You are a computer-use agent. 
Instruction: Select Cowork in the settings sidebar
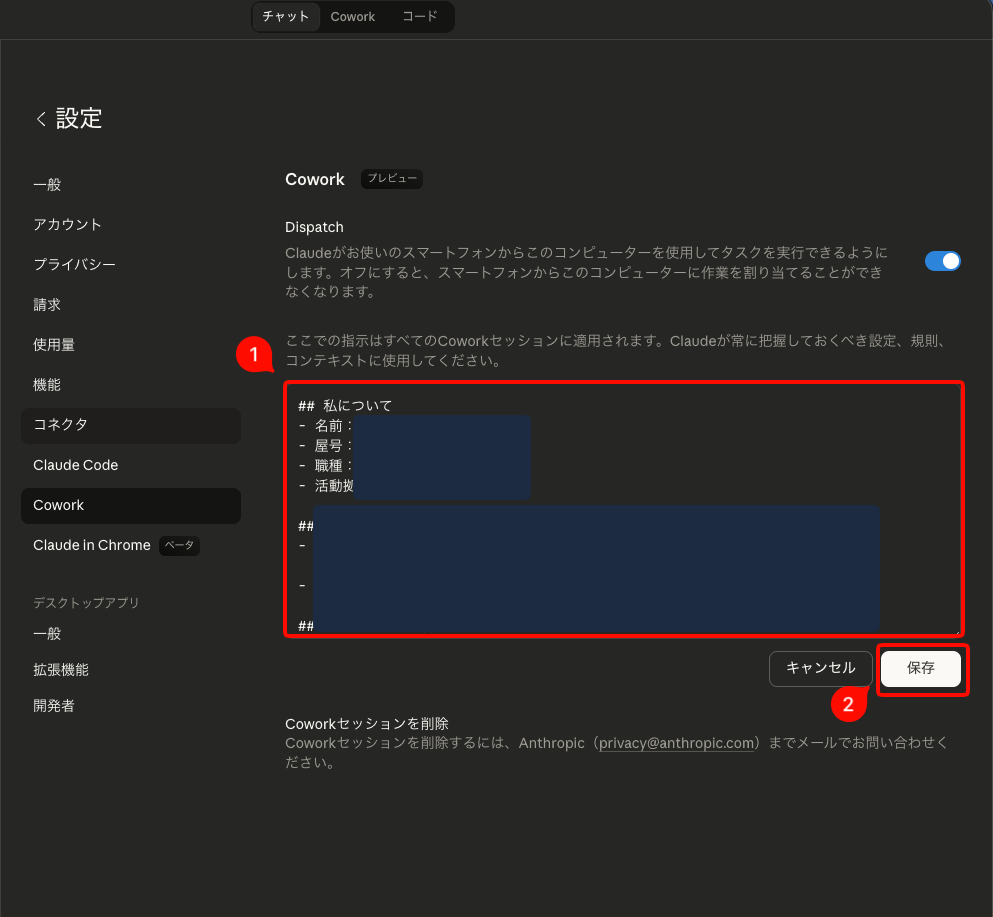point(58,505)
